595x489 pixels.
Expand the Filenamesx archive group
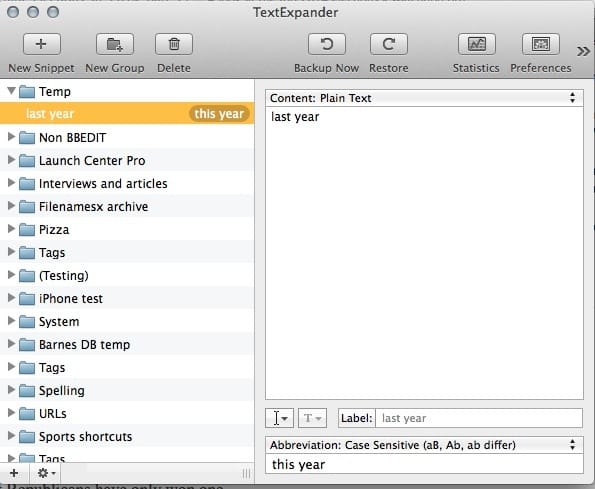11,206
